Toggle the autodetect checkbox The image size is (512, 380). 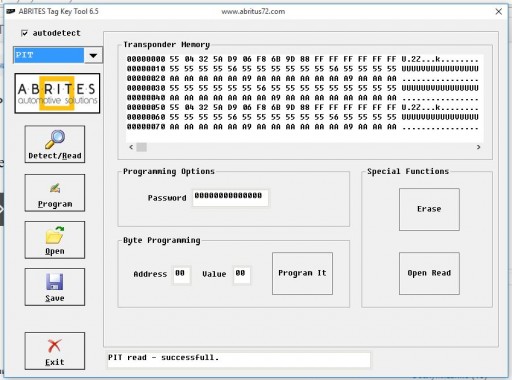[x=24, y=33]
